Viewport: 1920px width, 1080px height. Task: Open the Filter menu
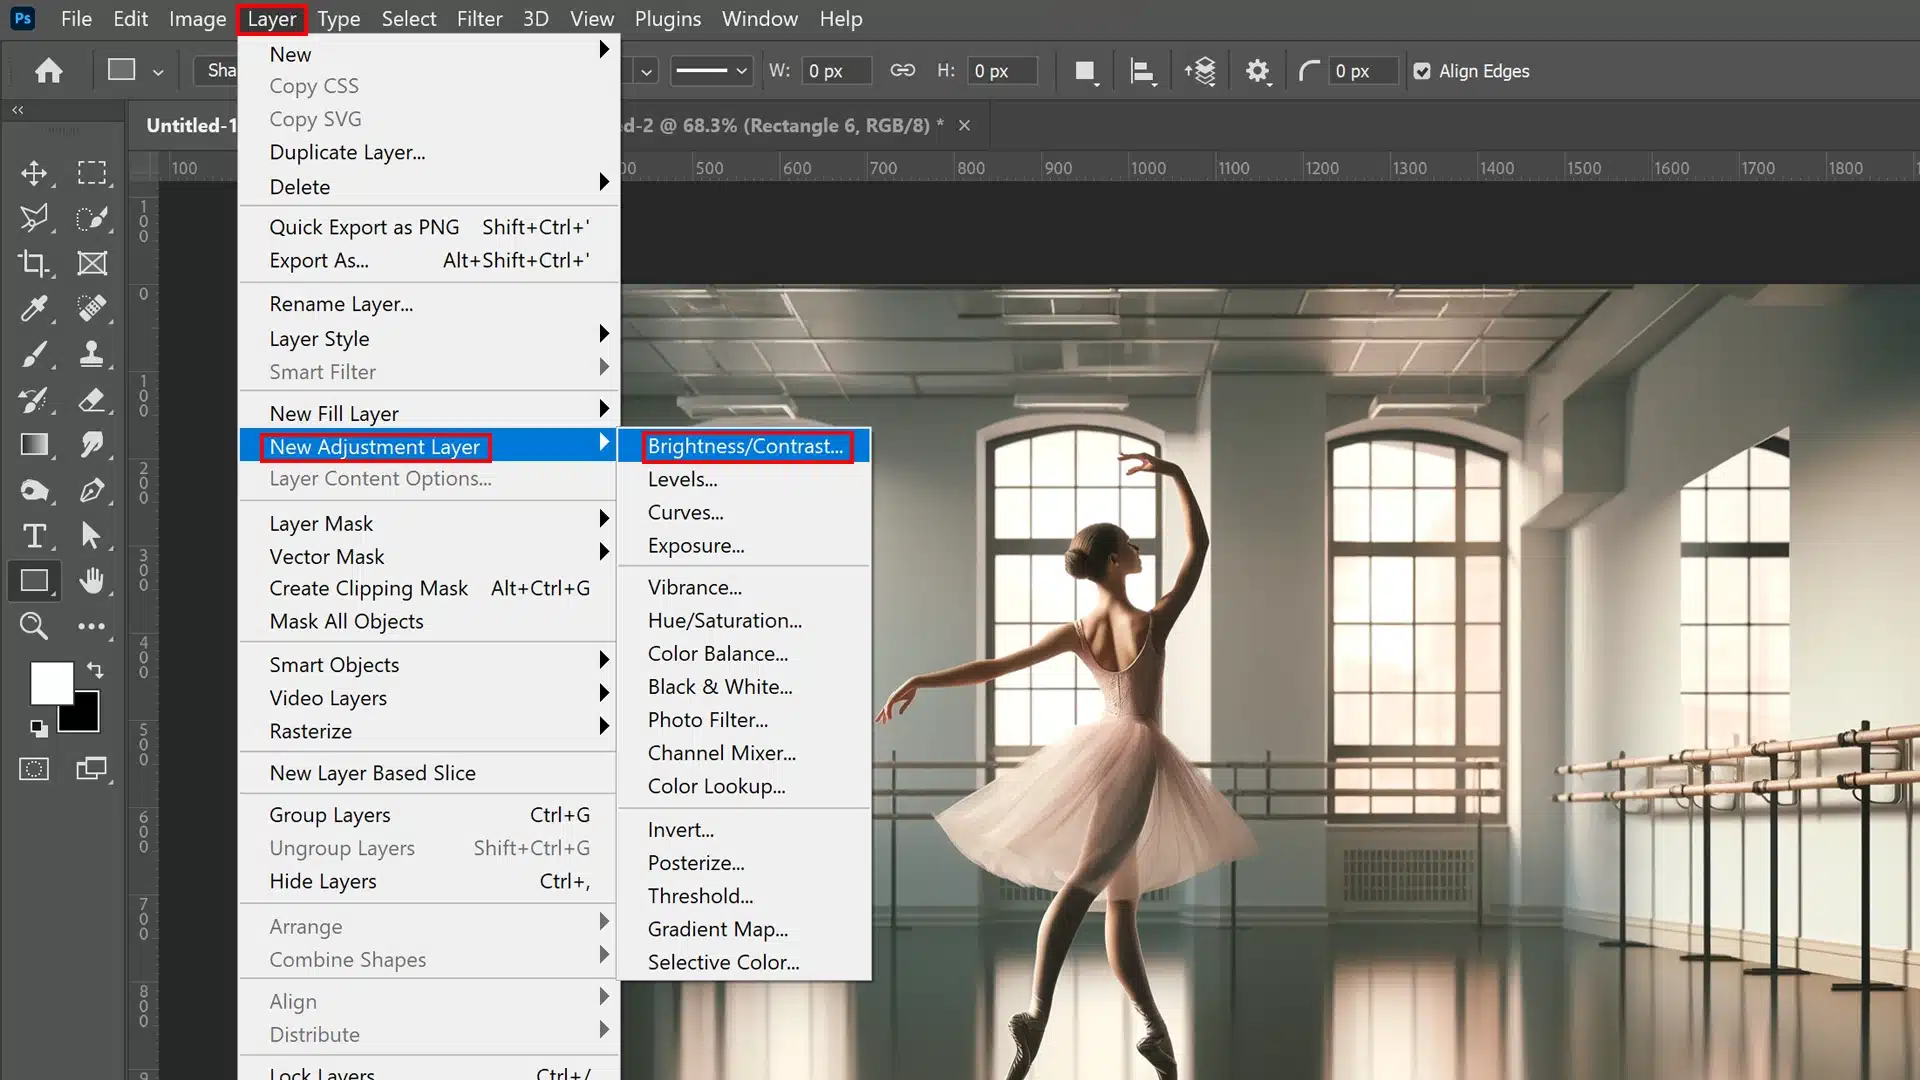click(479, 18)
